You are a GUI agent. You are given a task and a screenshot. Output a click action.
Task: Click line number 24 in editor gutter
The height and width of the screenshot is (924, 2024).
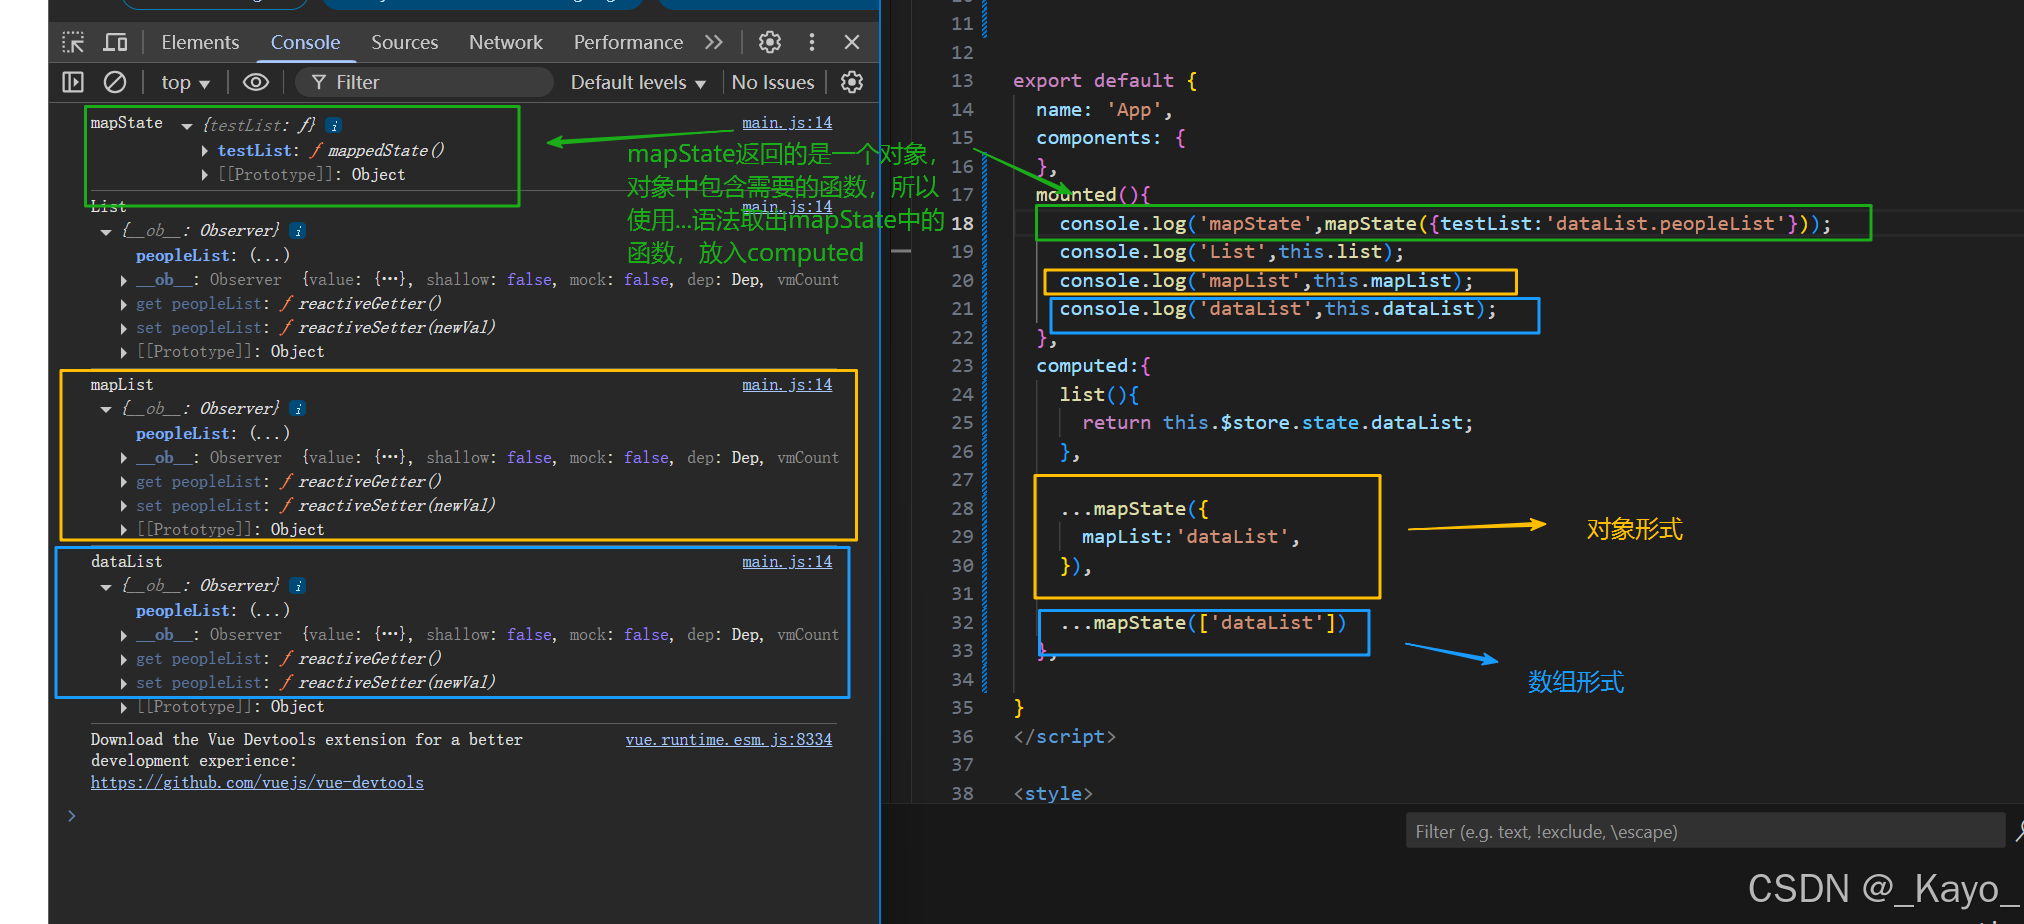pyautogui.click(x=962, y=394)
